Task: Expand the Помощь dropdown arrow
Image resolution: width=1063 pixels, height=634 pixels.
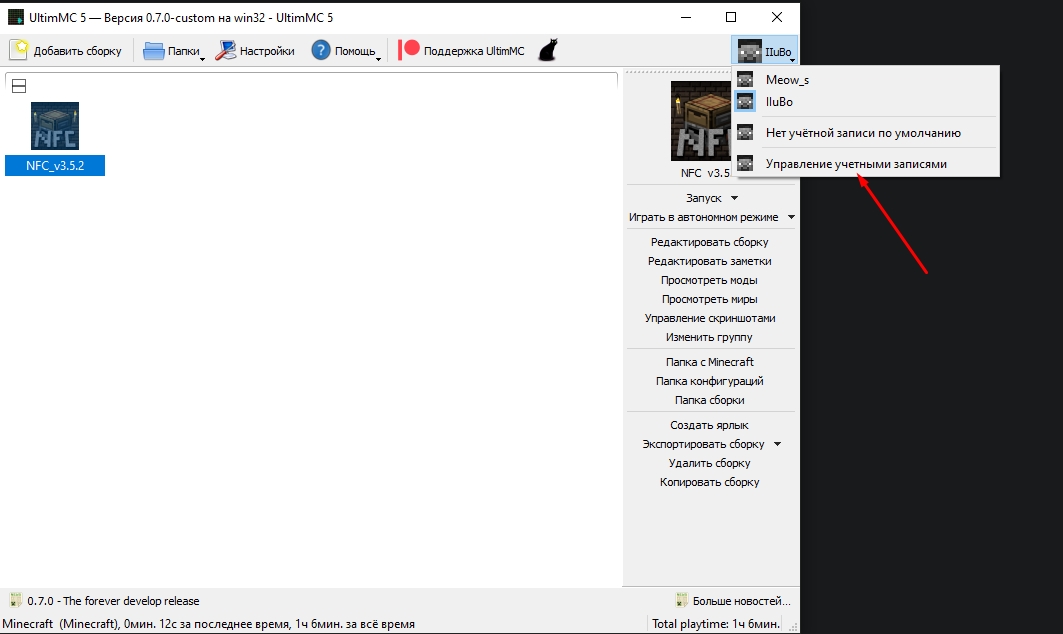Action: pos(378,60)
